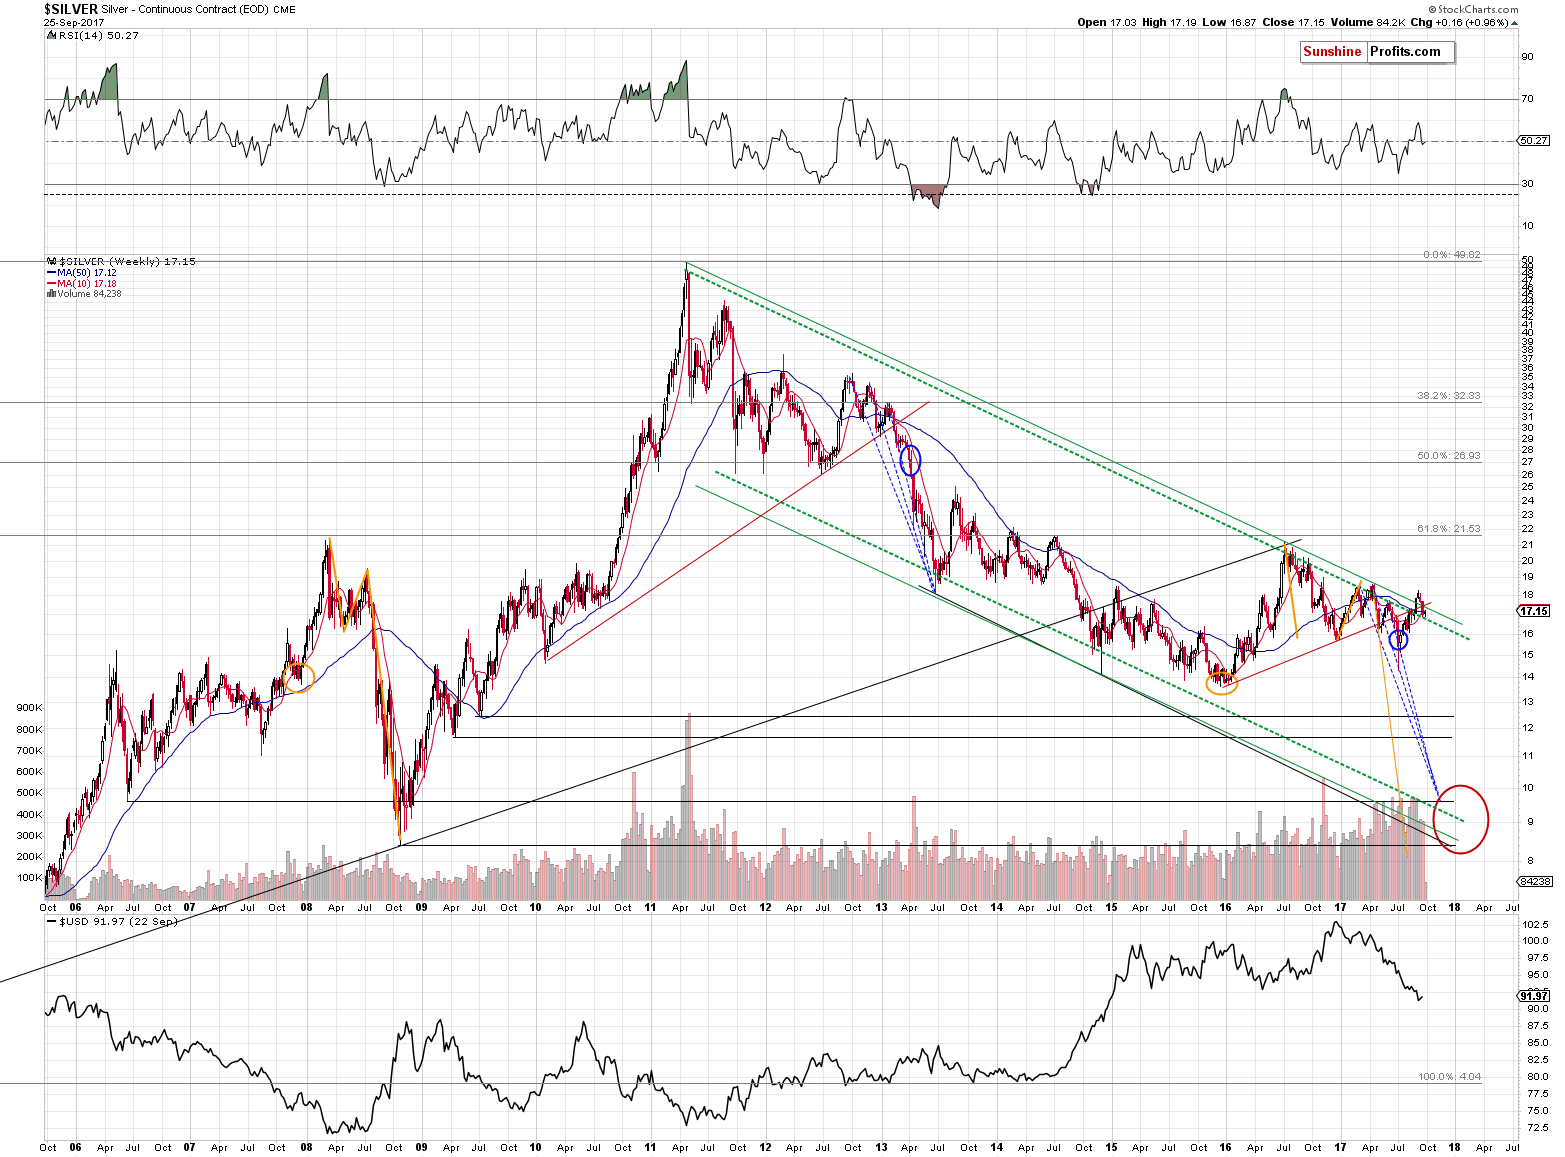Click the 72.5 level on USD axis
The height and width of the screenshot is (1157, 1565).
[1535, 1129]
